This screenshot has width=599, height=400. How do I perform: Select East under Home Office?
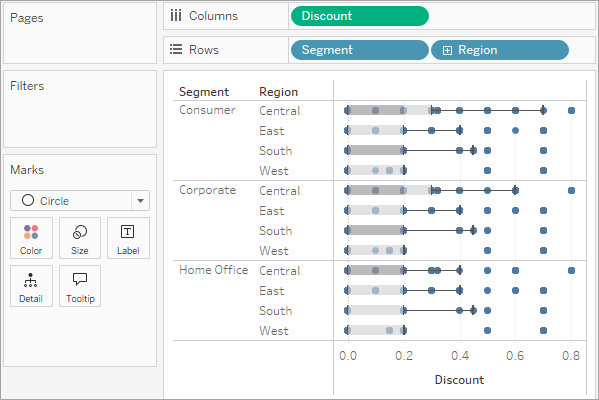272,290
